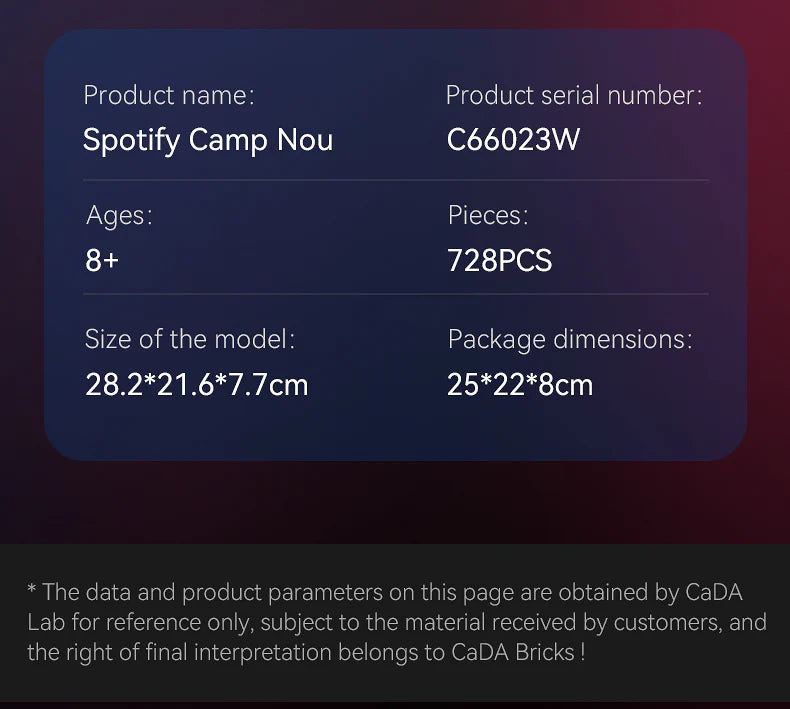Click the divider line below the Ages row
Viewport: 790px width, 709px height.
395,294
